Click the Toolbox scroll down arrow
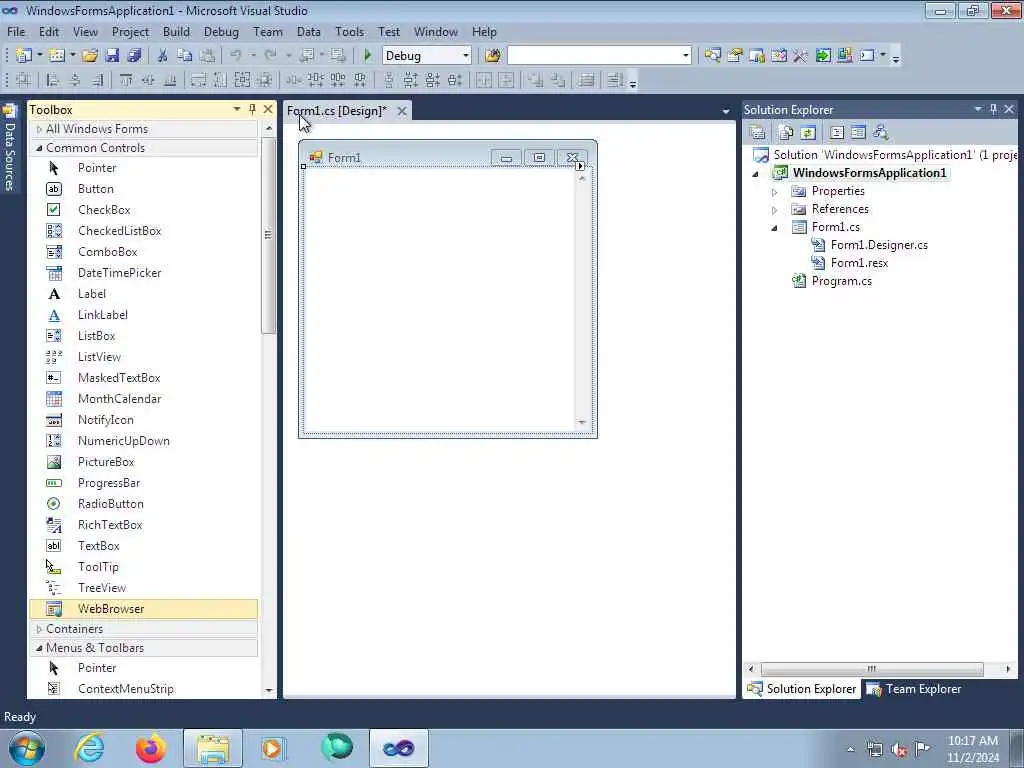1024x768 pixels. point(268,690)
